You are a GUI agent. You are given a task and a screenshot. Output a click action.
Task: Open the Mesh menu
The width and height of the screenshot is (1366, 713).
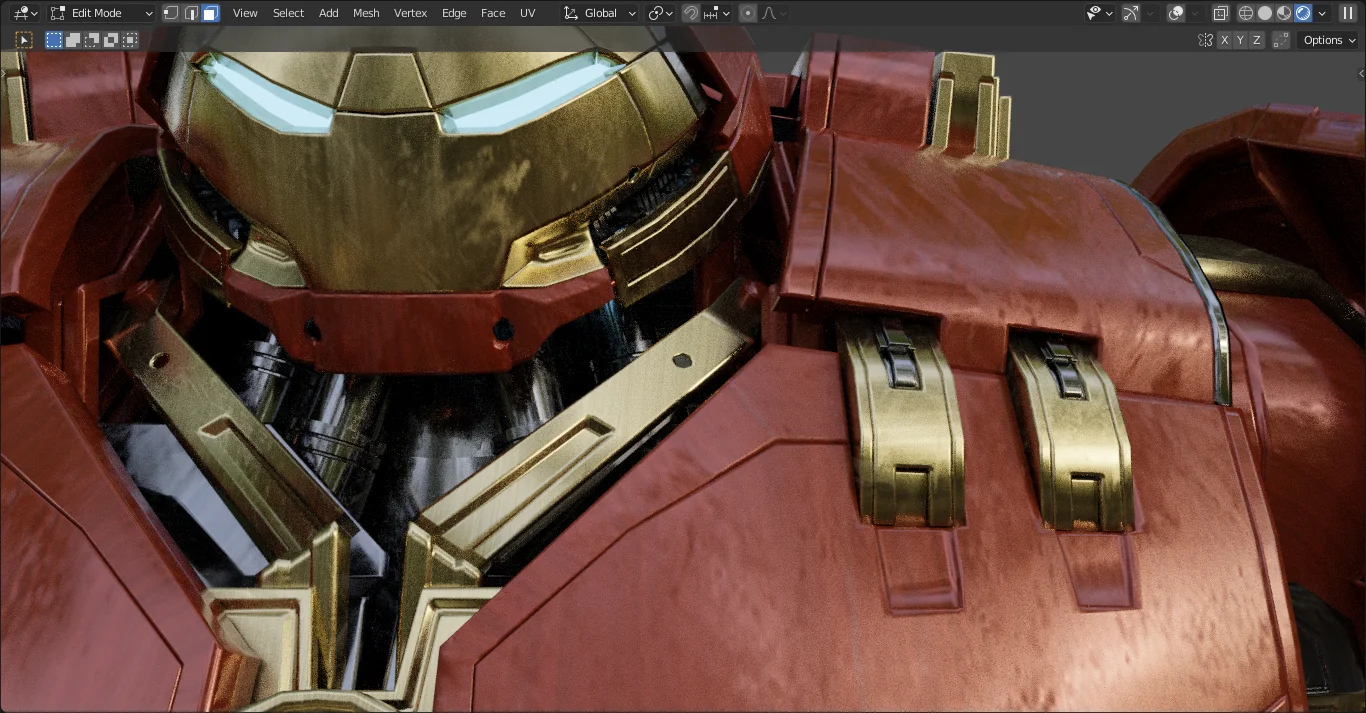tap(366, 13)
